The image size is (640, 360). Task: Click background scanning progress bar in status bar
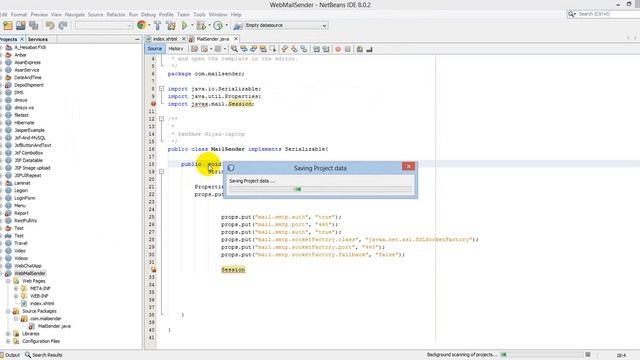[x=541, y=355]
